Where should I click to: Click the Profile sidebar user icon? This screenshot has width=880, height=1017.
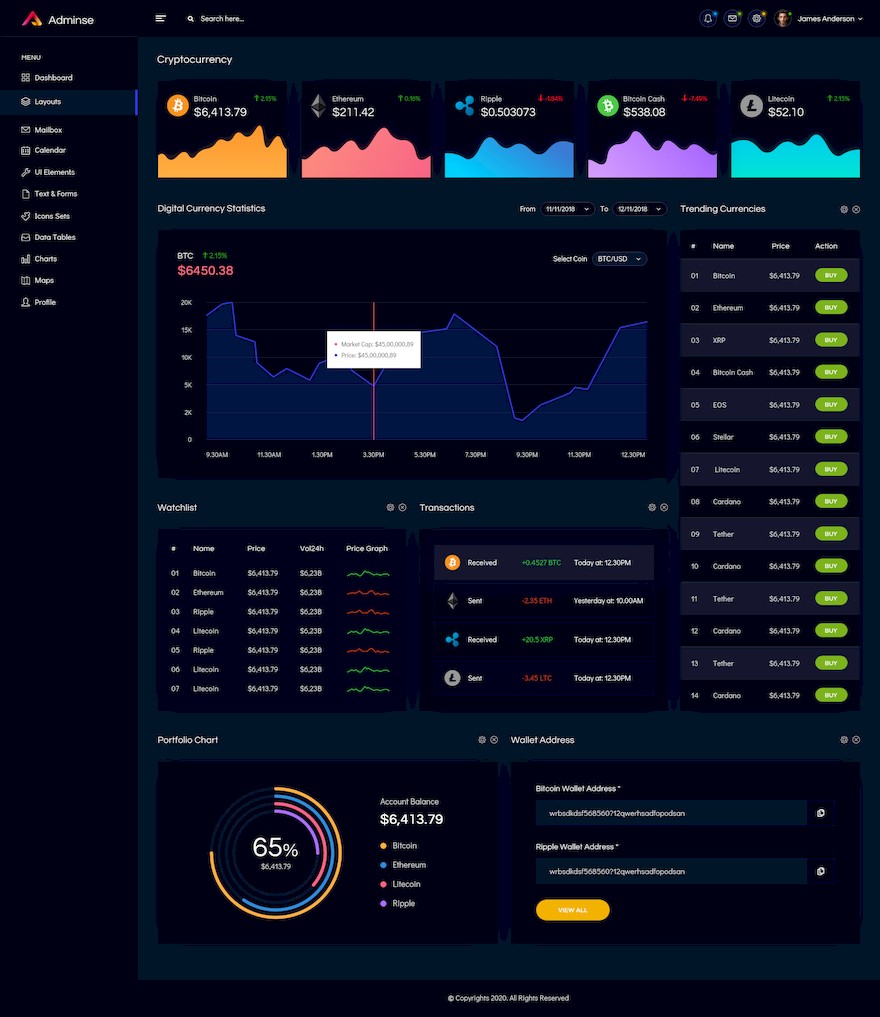[25, 302]
